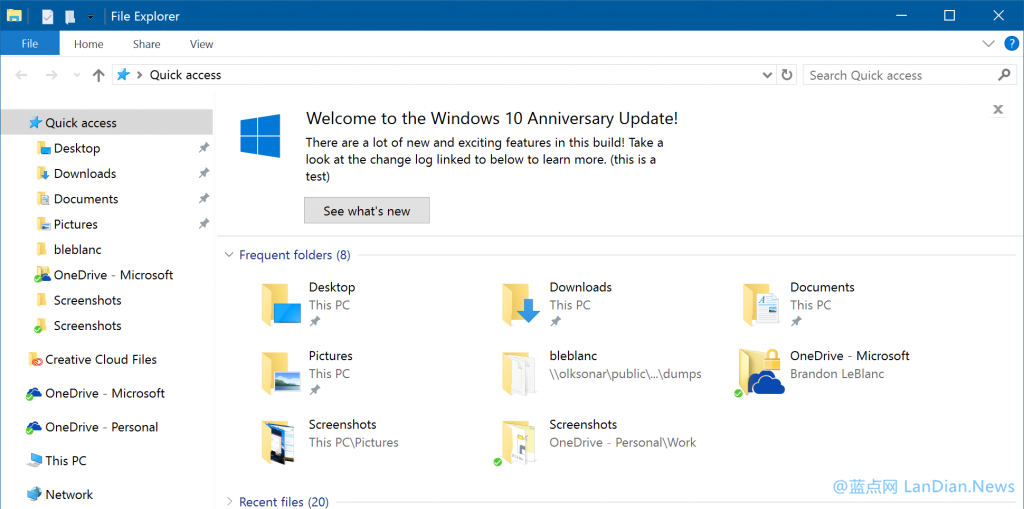Click the Back navigation arrow

[21, 75]
